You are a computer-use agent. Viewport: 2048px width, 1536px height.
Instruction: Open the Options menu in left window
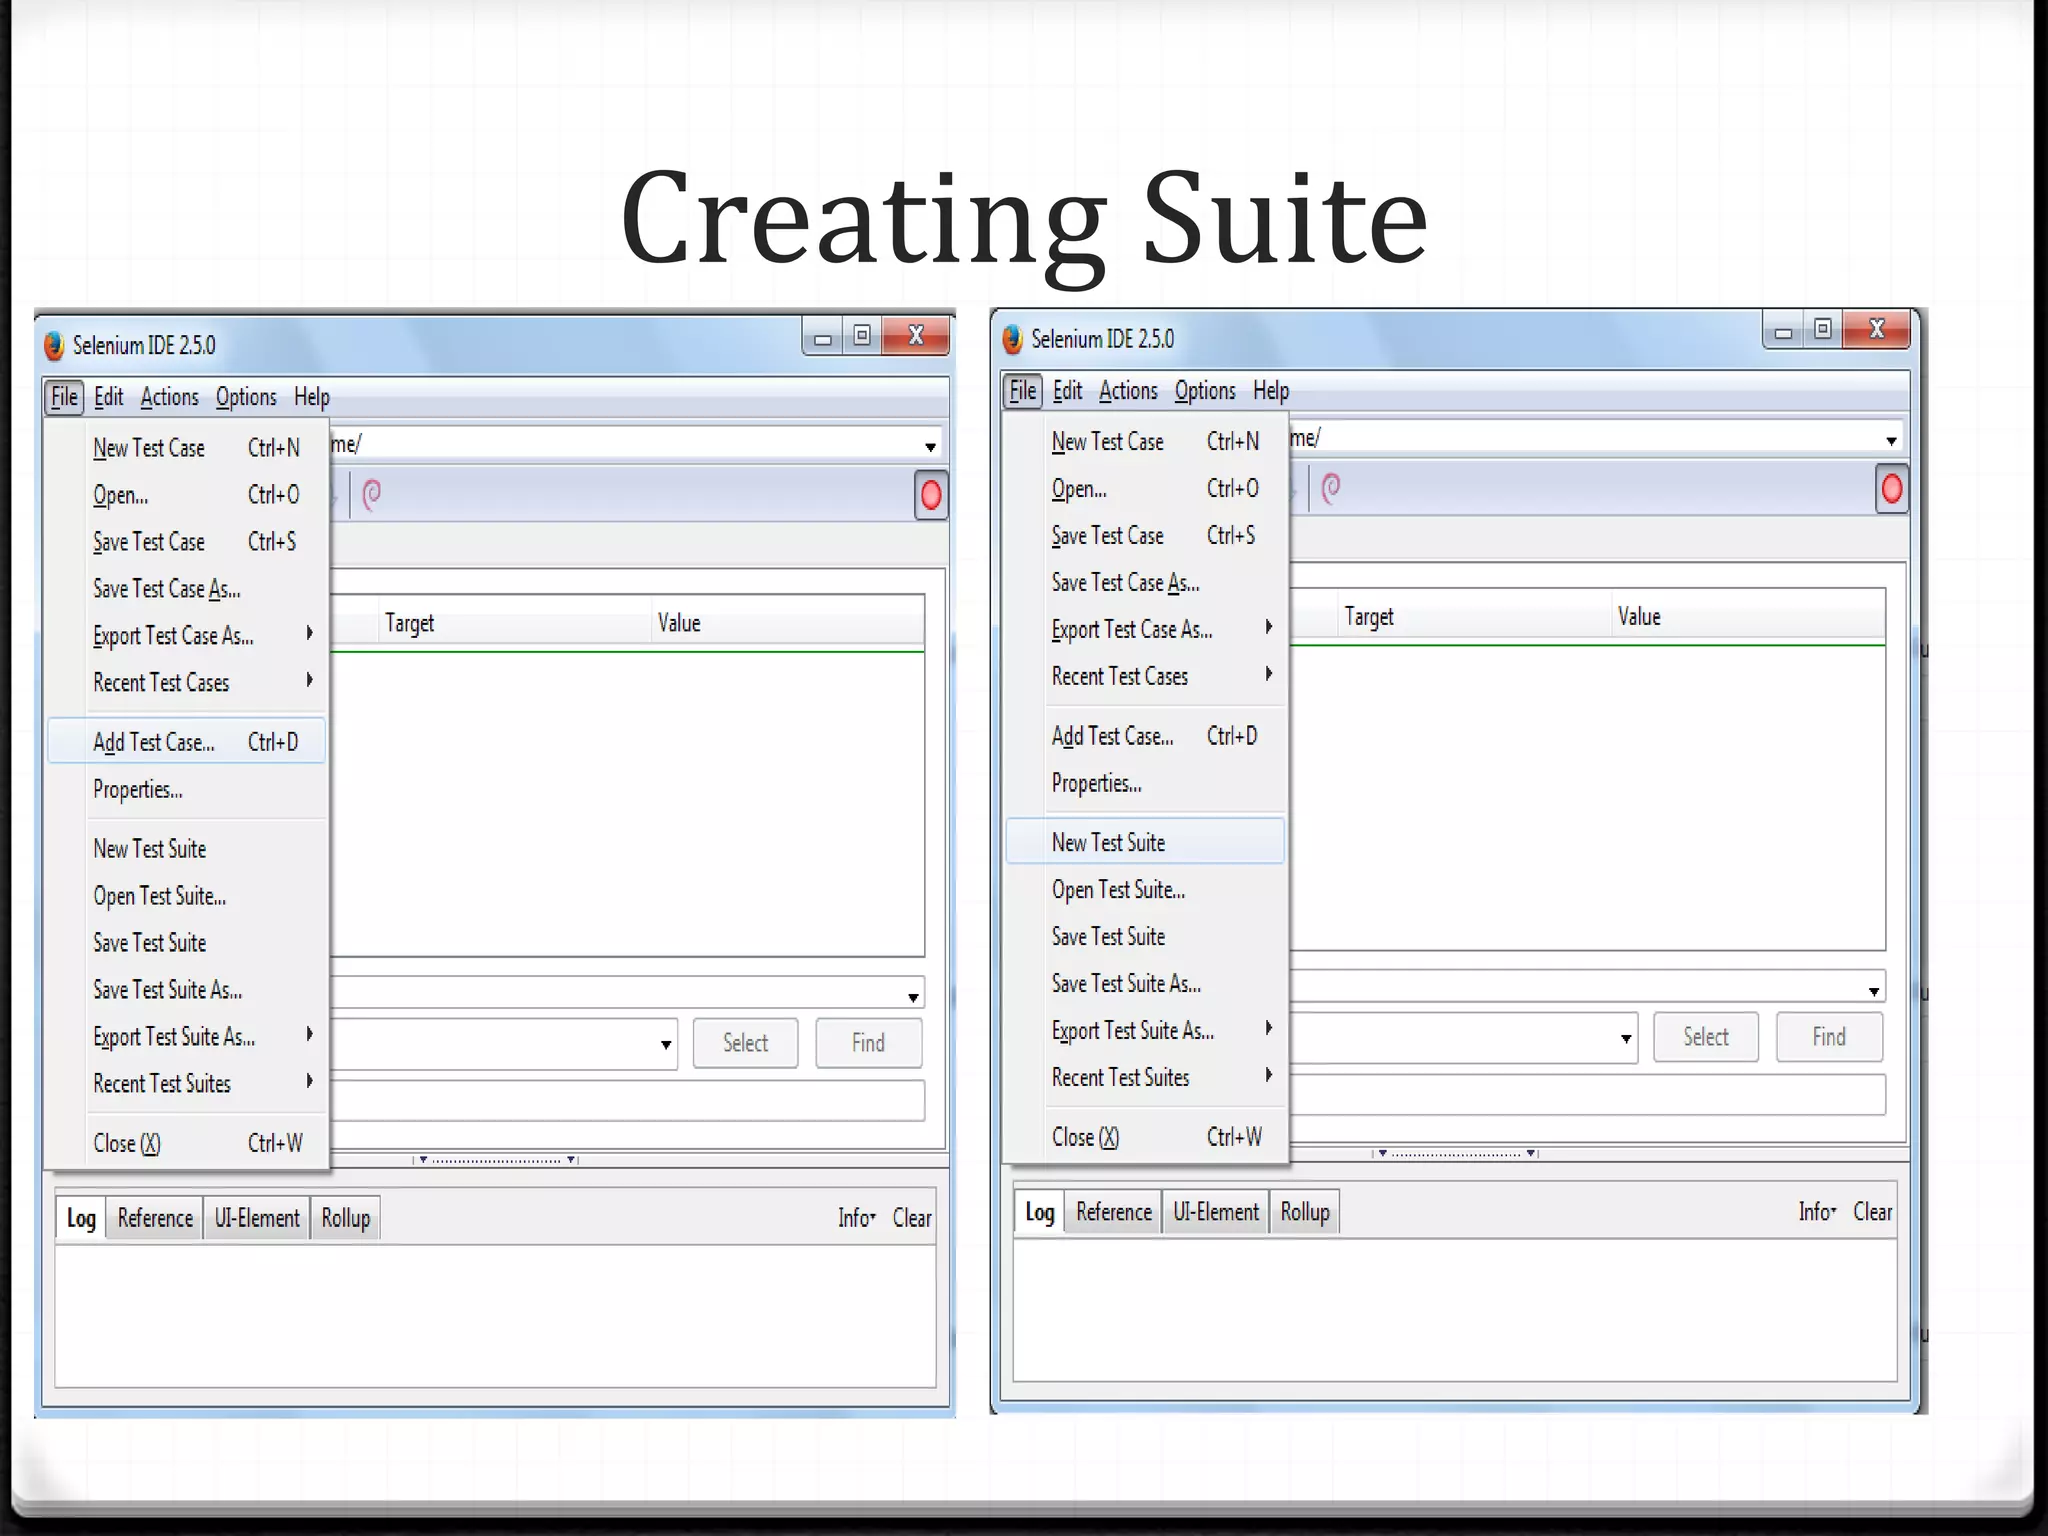click(x=246, y=397)
